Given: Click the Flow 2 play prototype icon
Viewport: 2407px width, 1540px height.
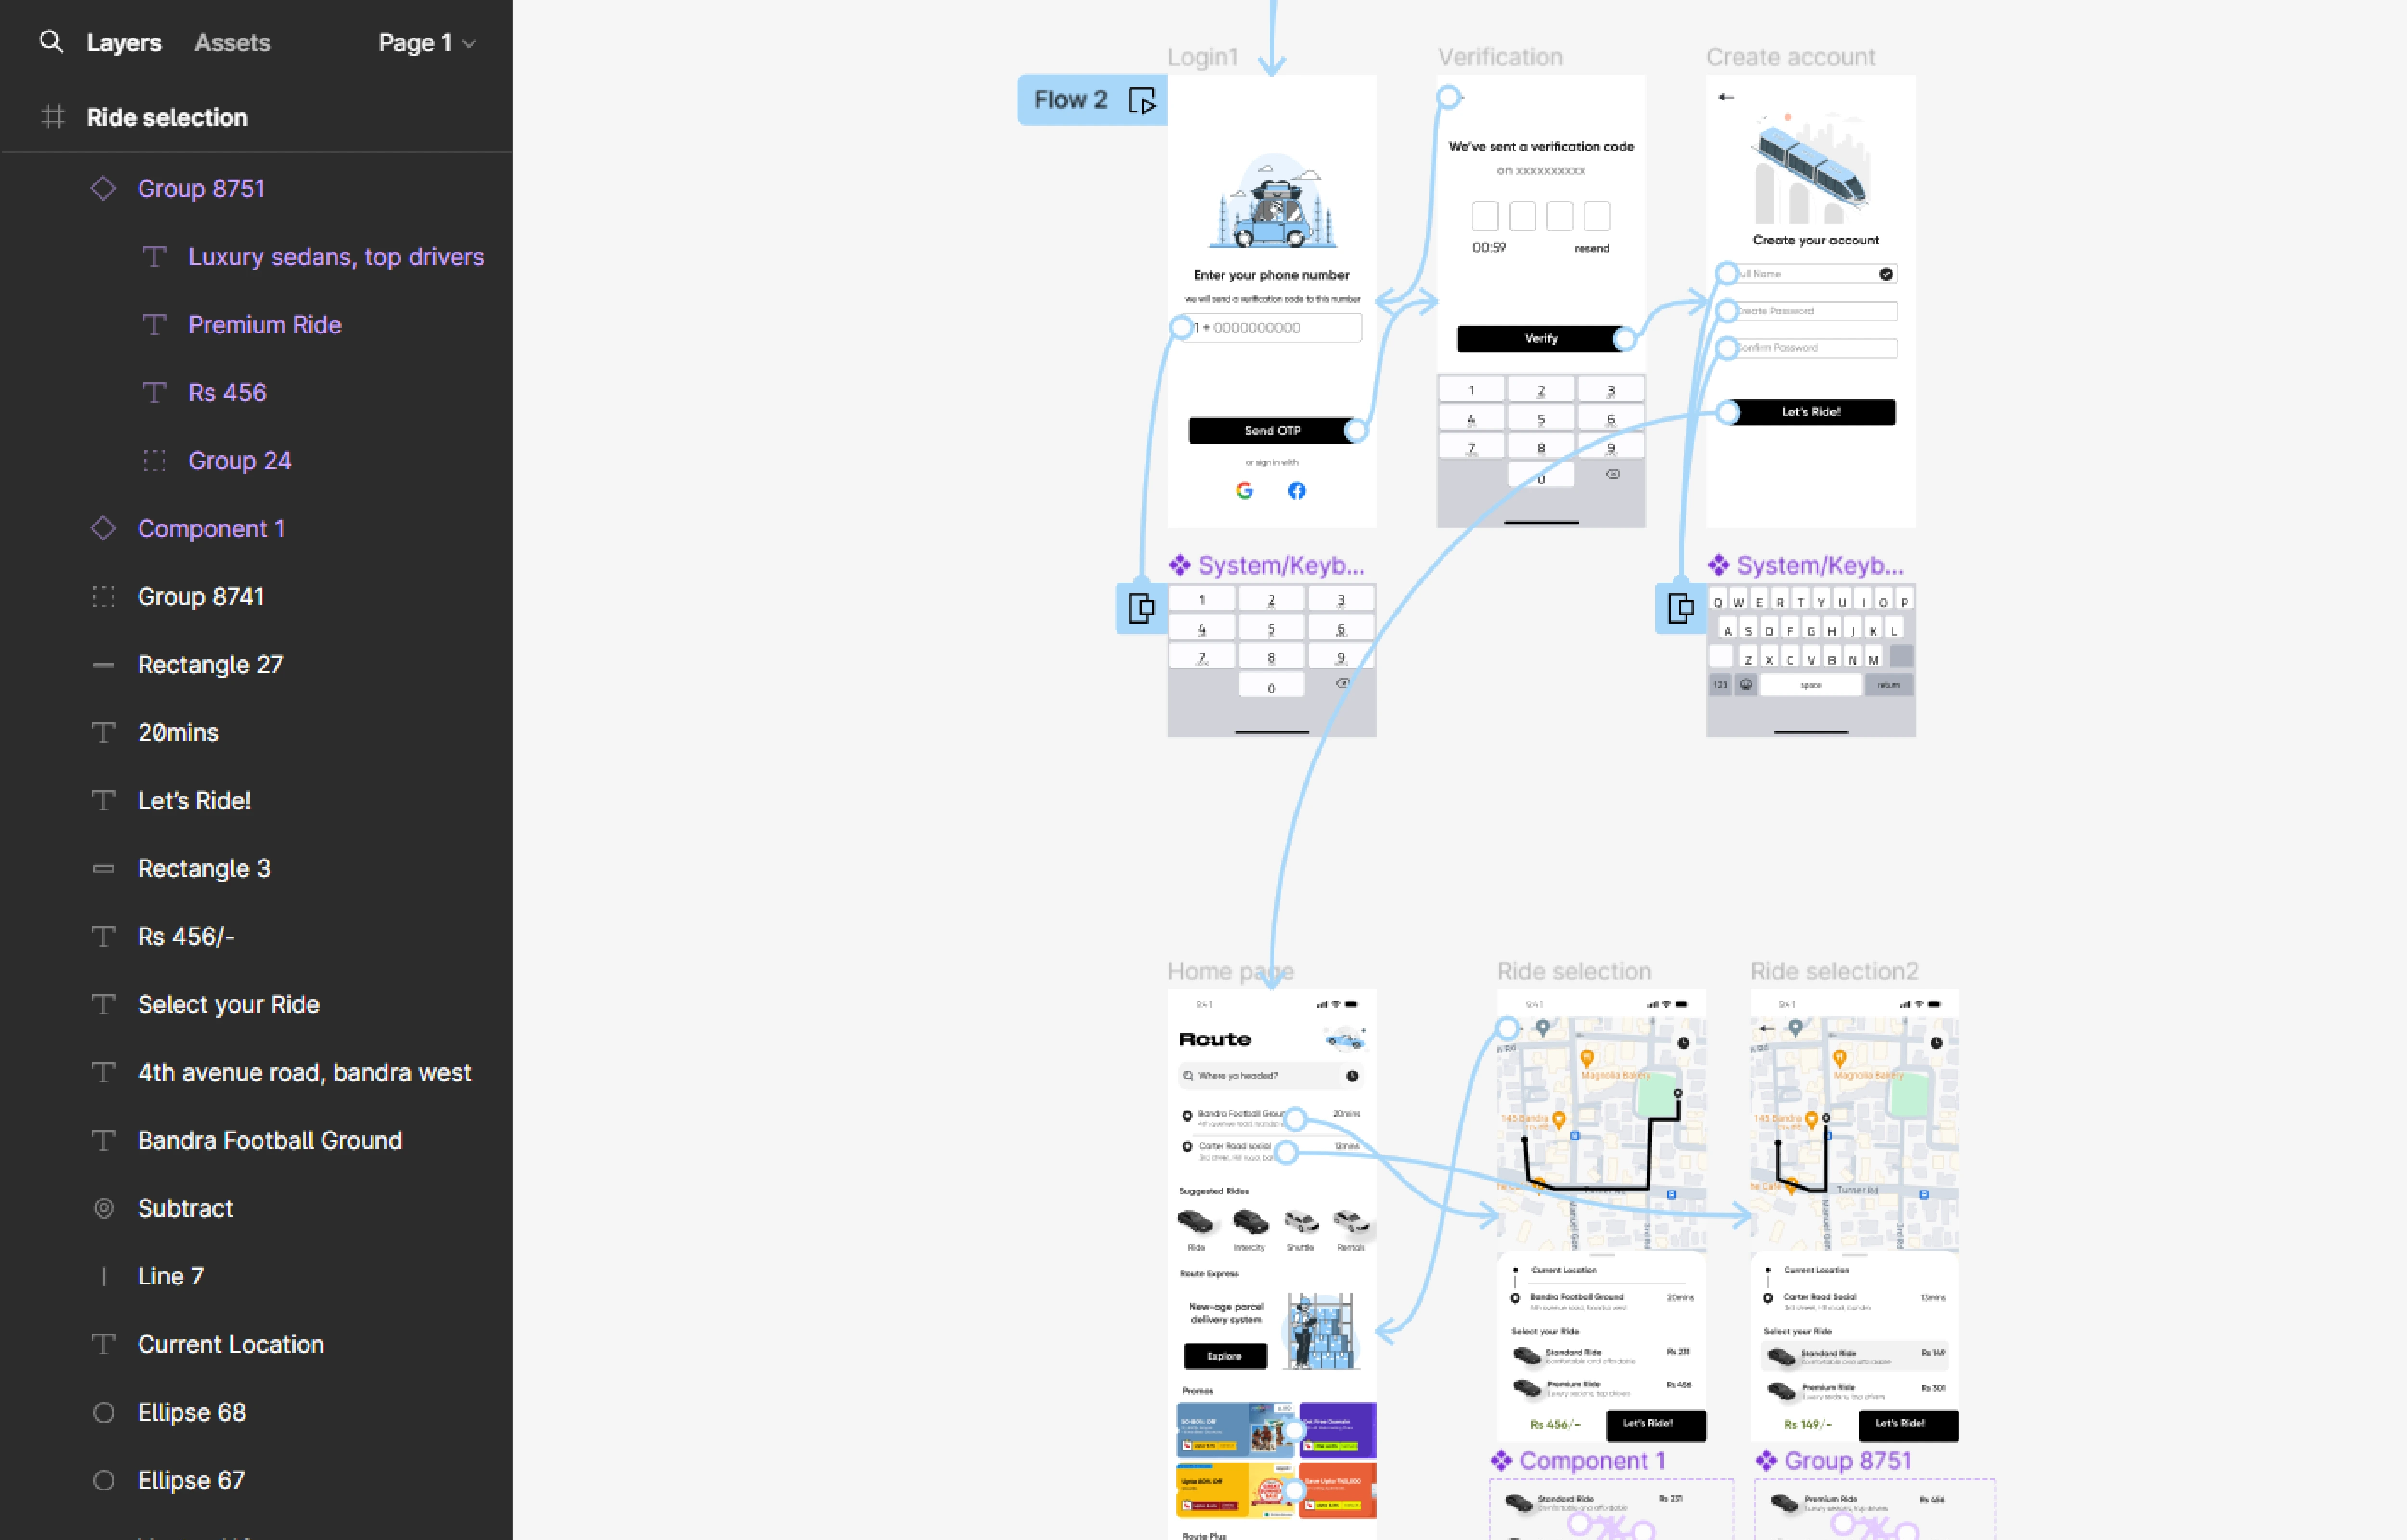Looking at the screenshot, I should point(1141,100).
